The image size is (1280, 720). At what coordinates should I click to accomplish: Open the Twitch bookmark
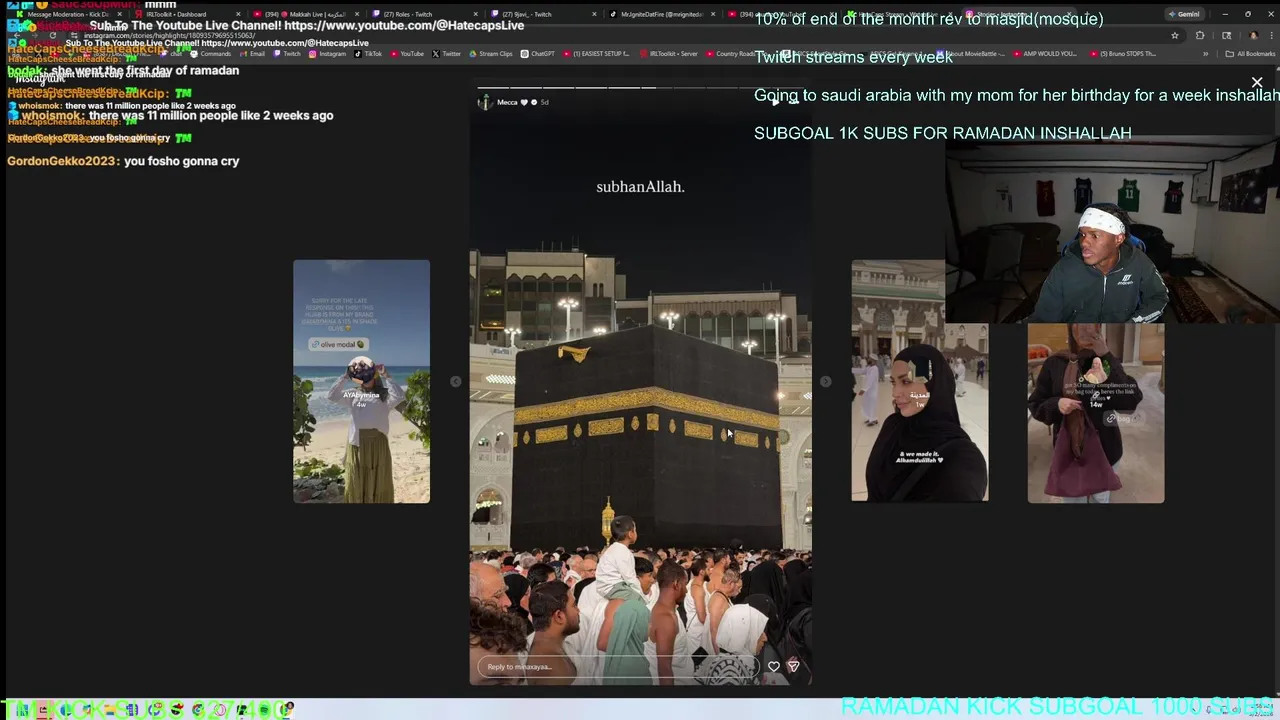[286, 54]
